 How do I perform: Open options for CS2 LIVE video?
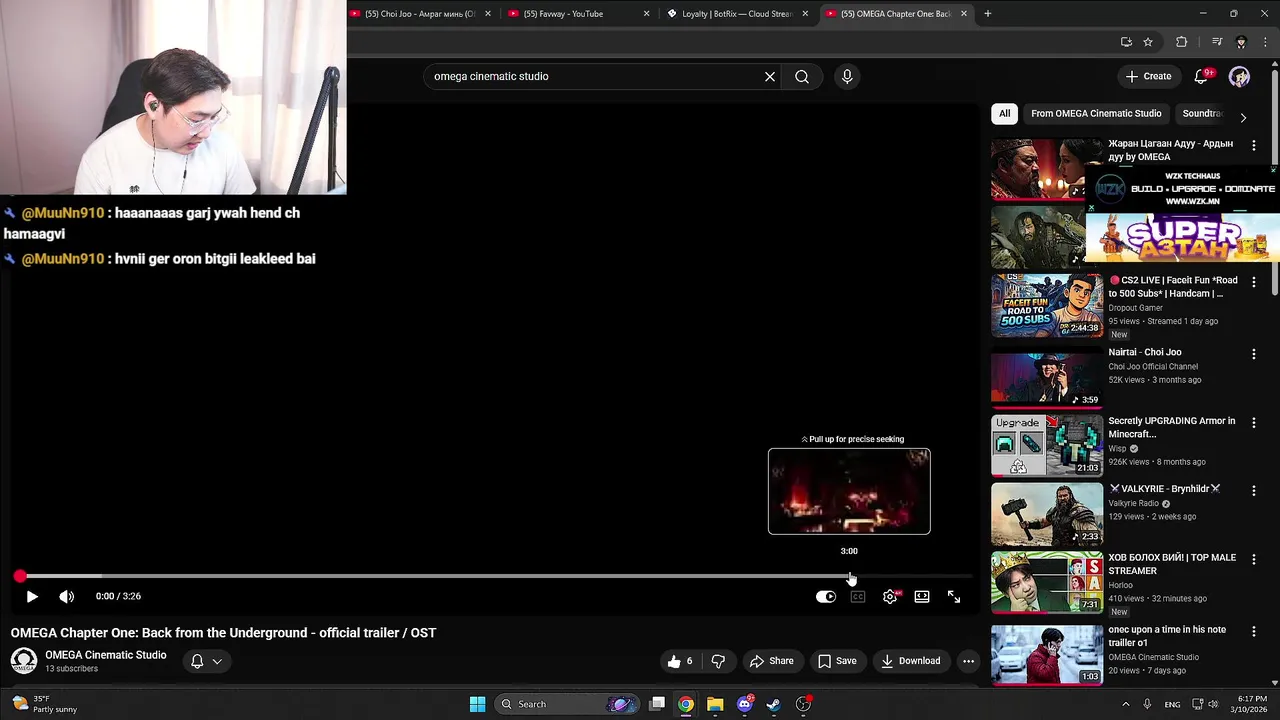click(x=1254, y=282)
